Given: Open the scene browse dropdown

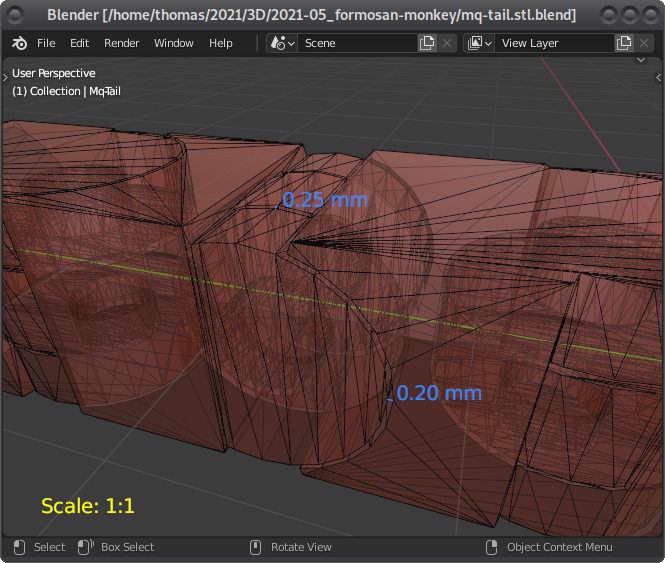Looking at the screenshot, I should [283, 43].
